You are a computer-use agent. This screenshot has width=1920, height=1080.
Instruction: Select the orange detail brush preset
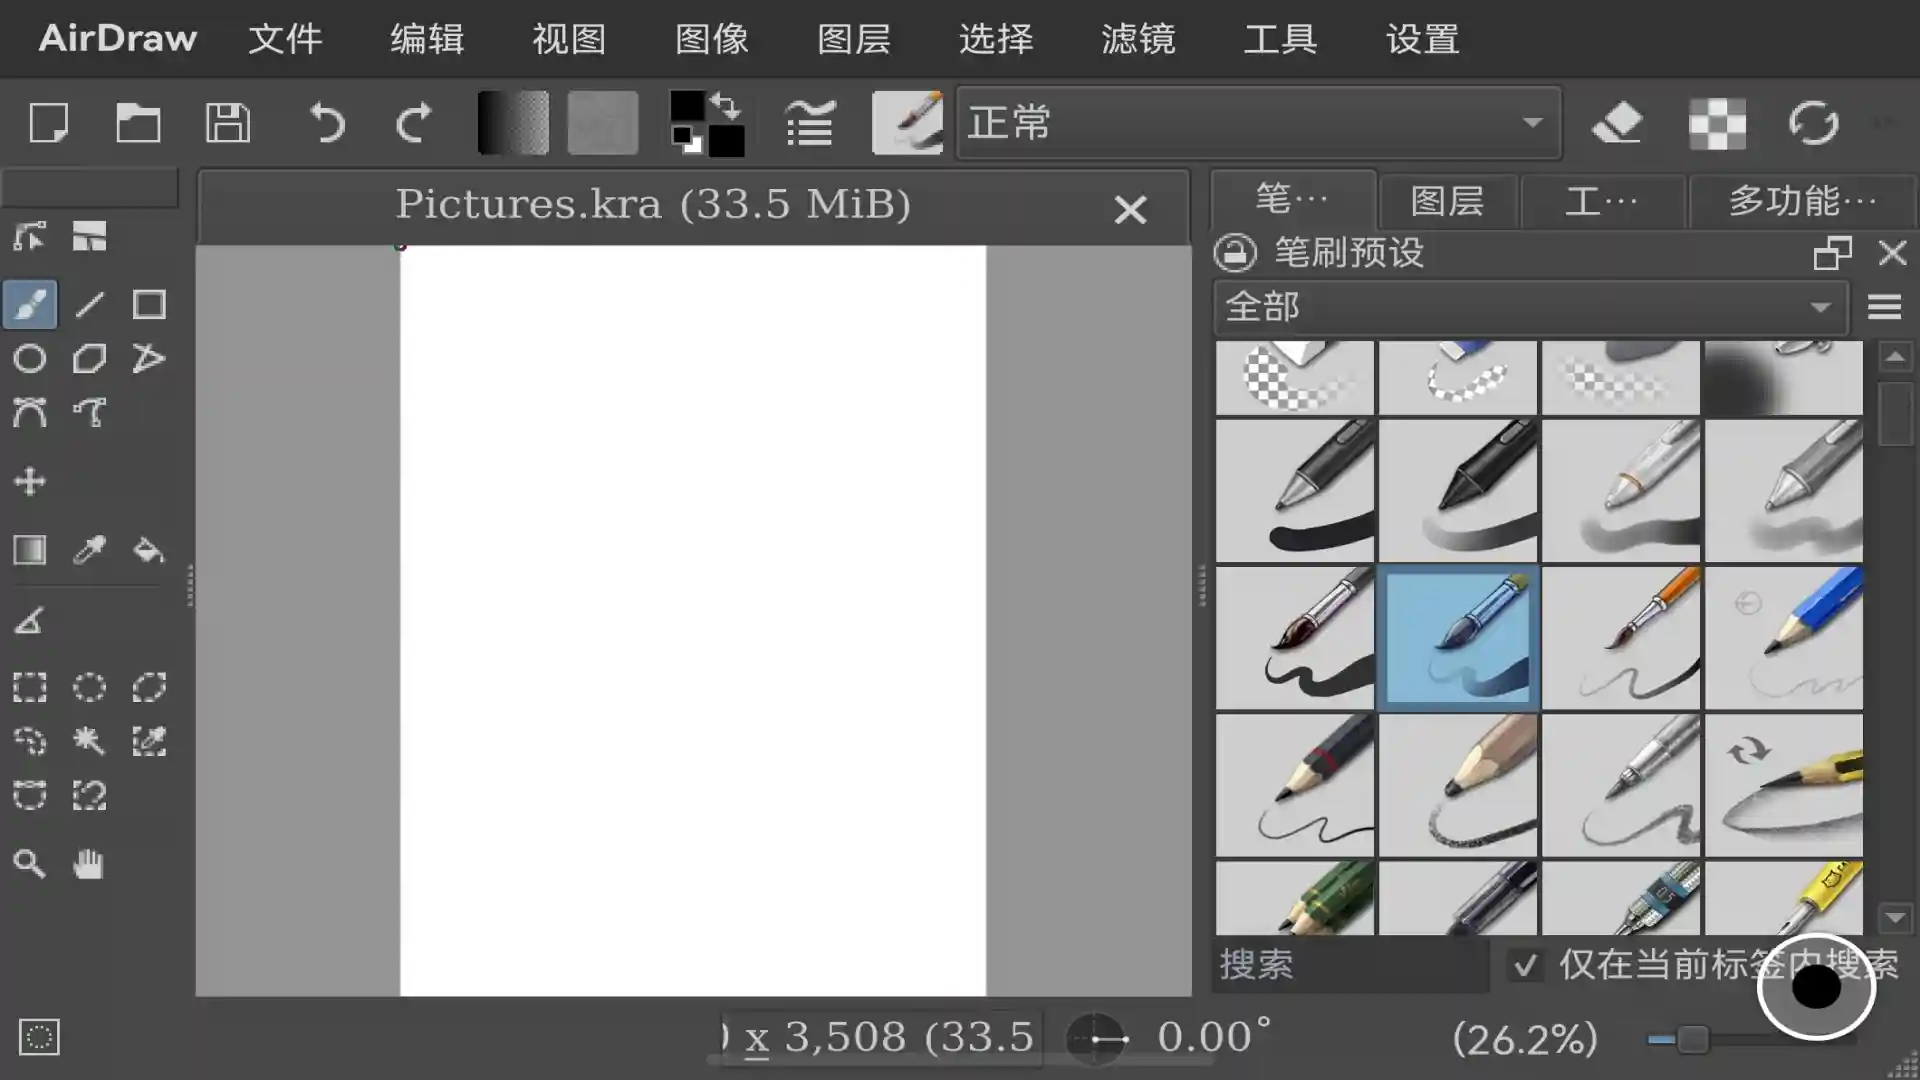1620,637
